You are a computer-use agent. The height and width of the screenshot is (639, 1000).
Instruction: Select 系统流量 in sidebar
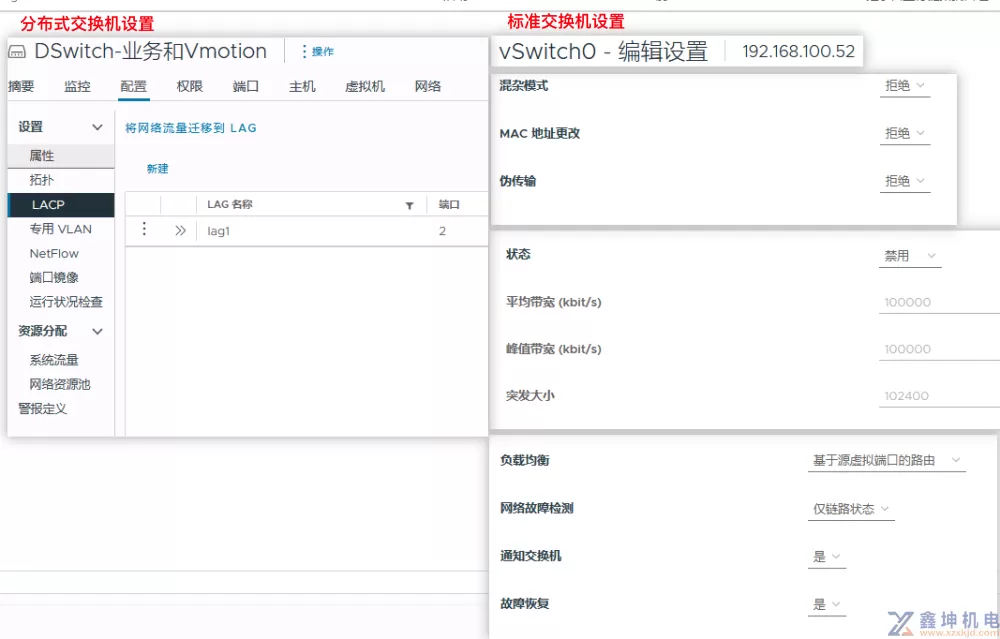coord(54,360)
